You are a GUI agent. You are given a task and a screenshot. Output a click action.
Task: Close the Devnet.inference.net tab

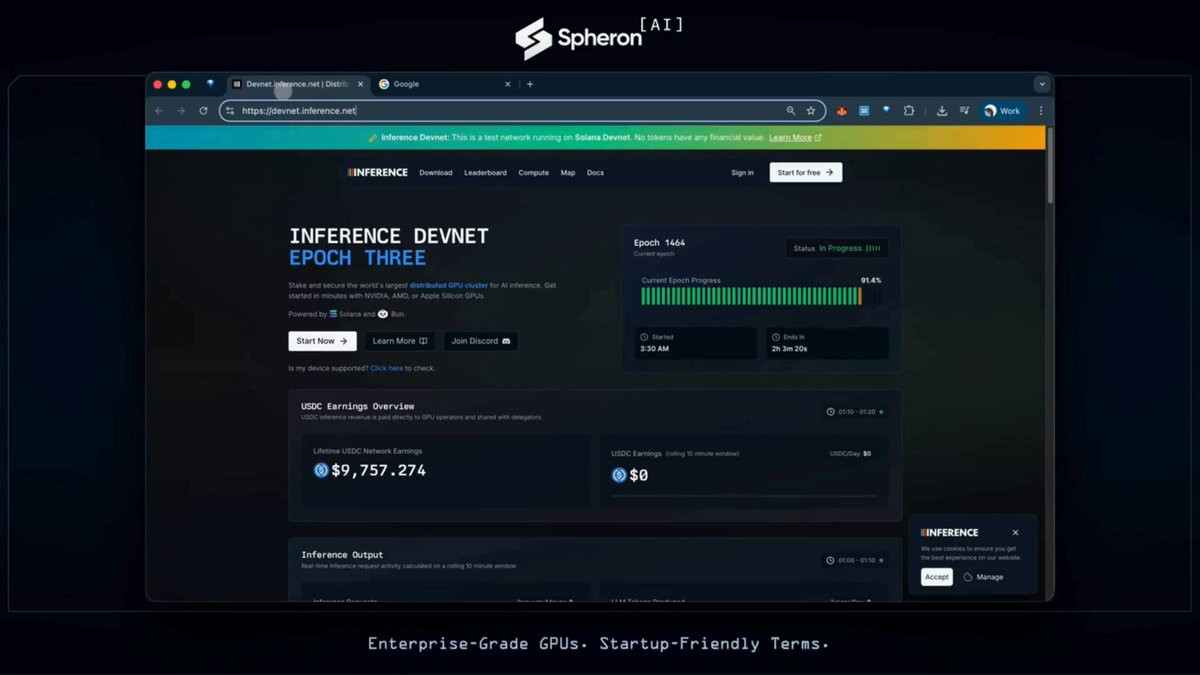click(360, 84)
